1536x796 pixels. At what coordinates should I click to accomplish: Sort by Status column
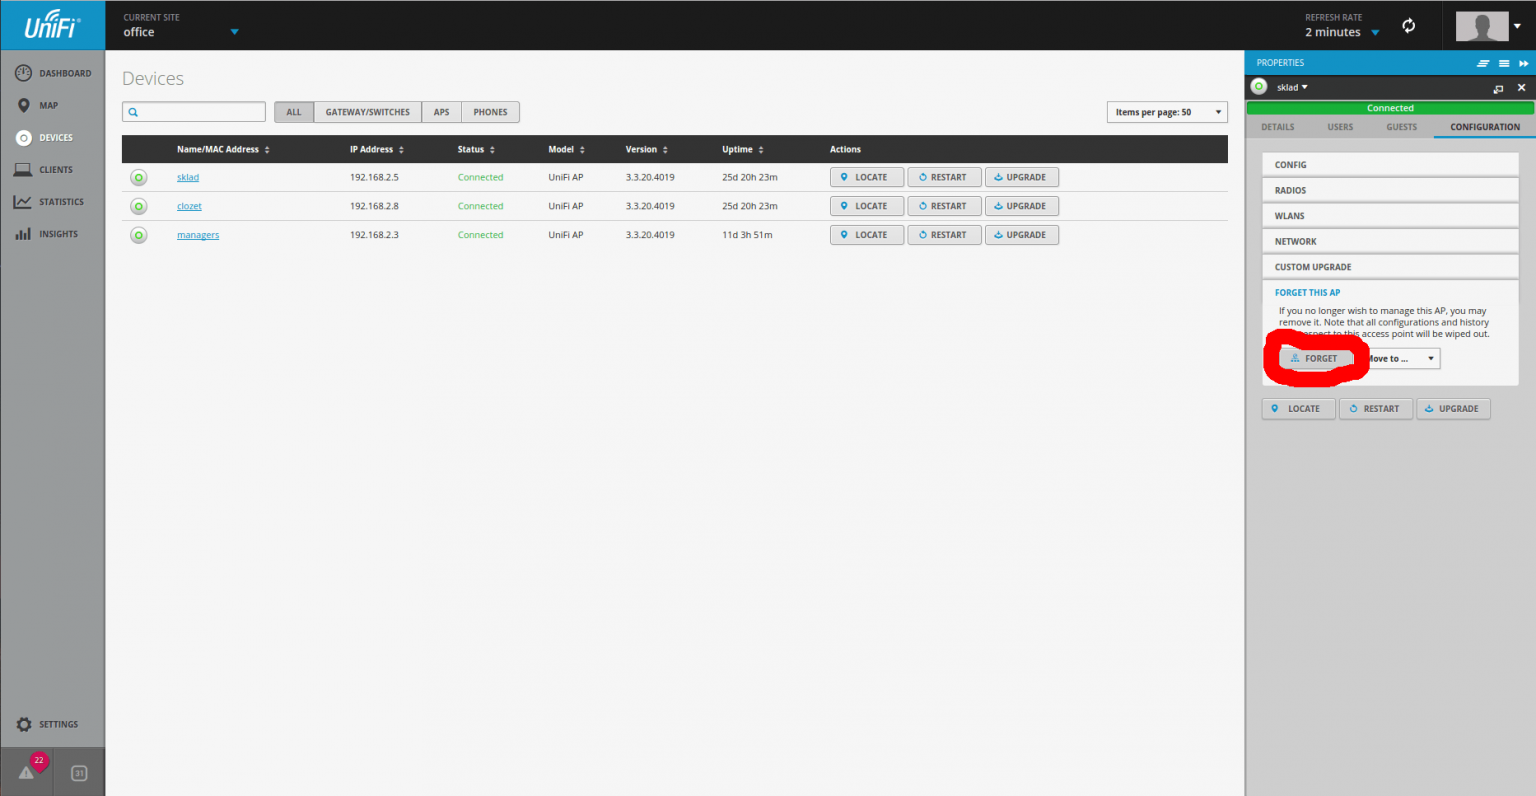tap(476, 149)
